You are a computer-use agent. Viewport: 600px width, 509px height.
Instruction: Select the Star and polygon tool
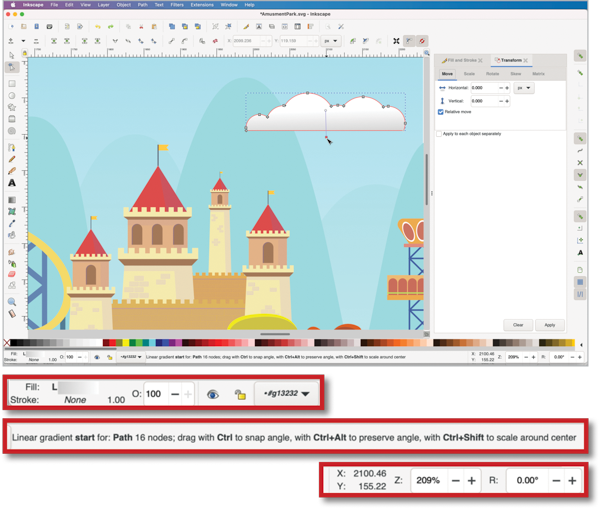coord(12,107)
